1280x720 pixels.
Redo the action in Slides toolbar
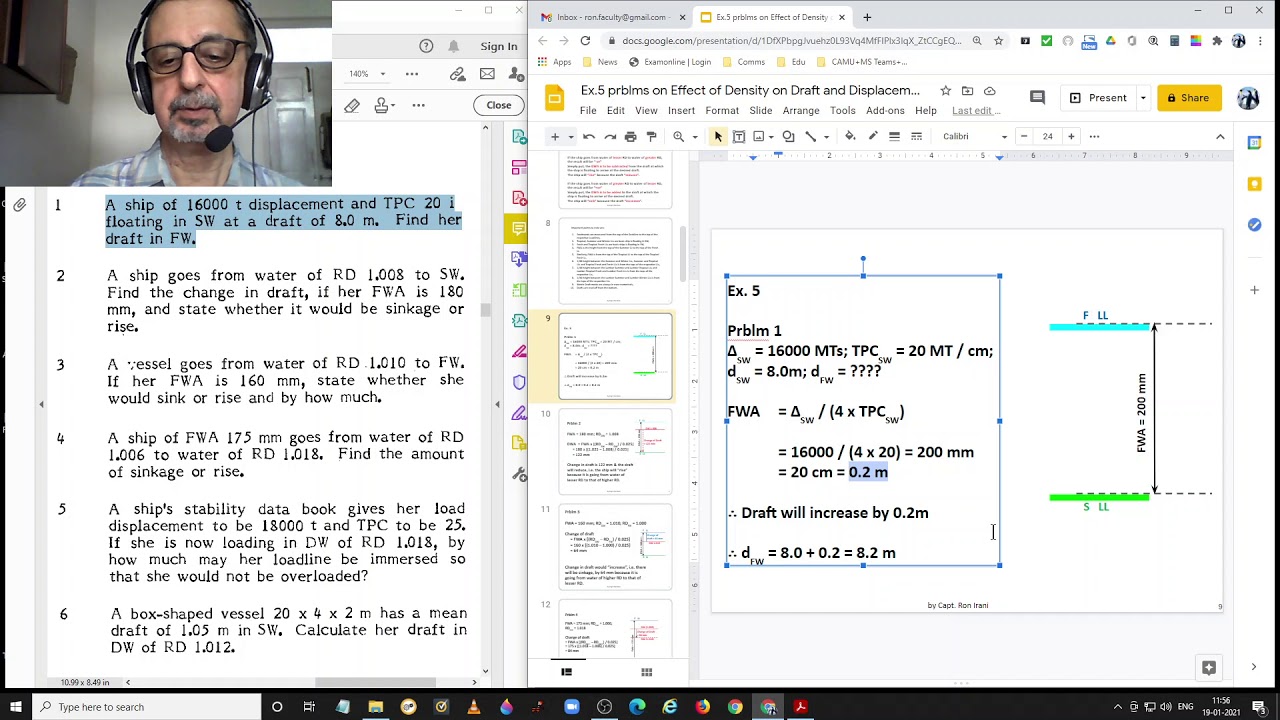click(x=610, y=136)
